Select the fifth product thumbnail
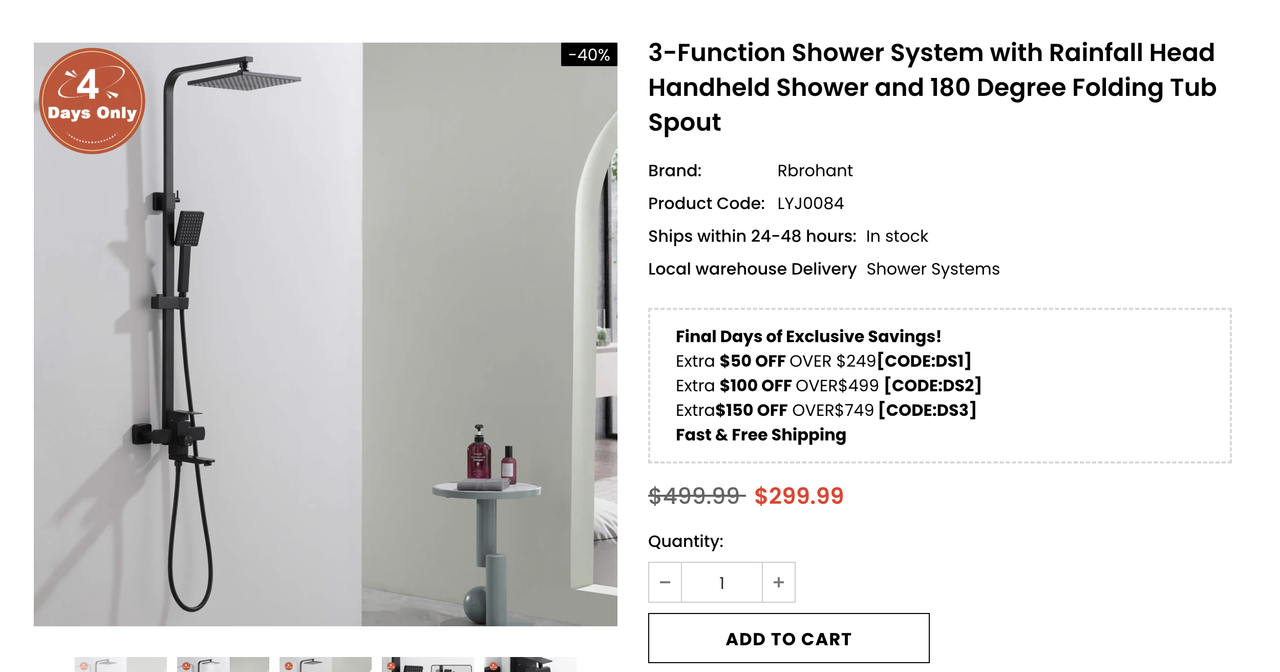This screenshot has width=1280, height=672. (x=530, y=664)
